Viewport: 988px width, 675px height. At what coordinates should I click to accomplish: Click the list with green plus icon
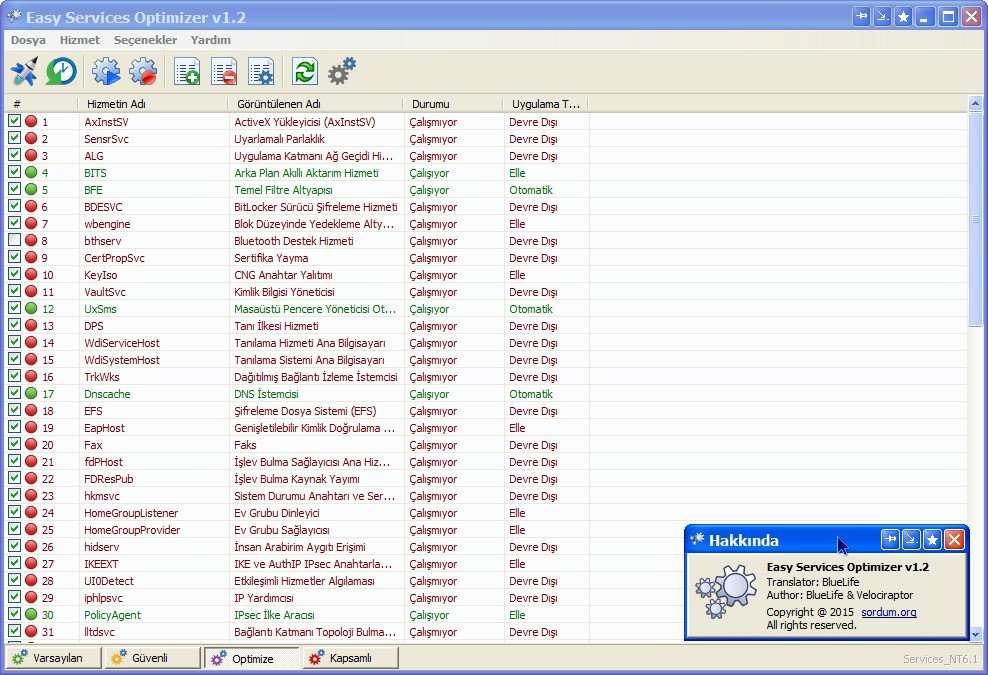187,71
